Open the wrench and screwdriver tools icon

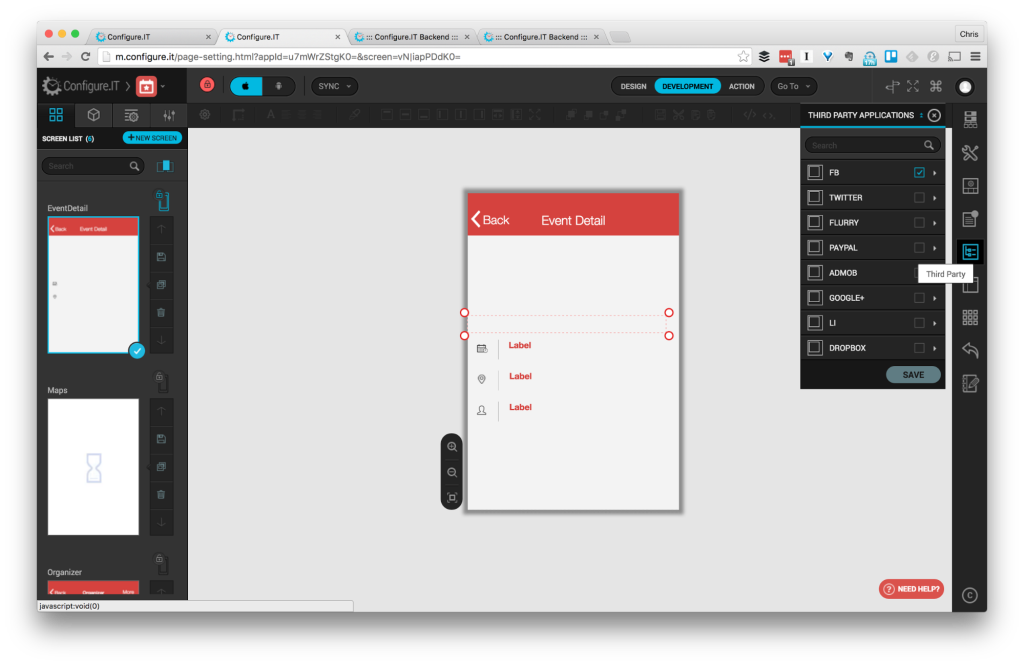pyautogui.click(x=969, y=153)
